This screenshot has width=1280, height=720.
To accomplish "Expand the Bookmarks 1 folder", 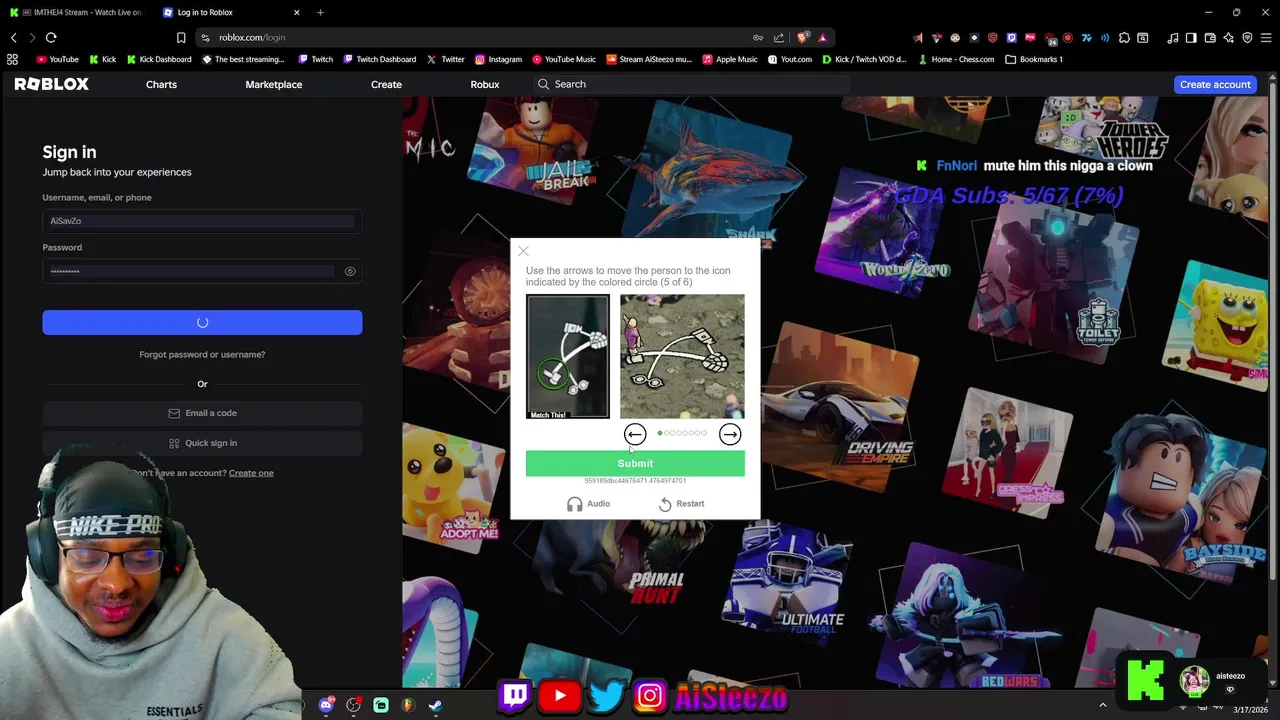I will (1034, 59).
